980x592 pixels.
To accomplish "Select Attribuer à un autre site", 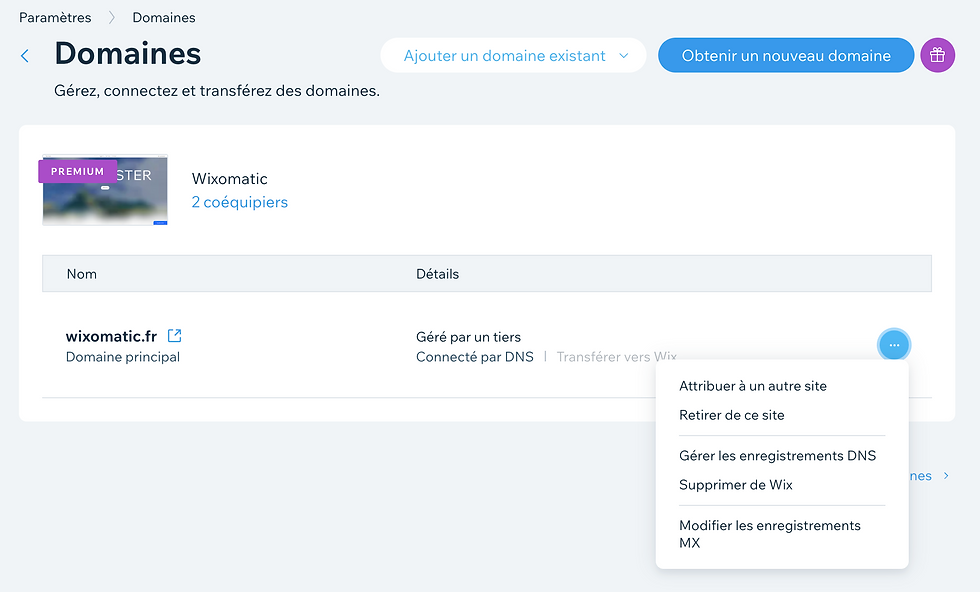I will 752,386.
